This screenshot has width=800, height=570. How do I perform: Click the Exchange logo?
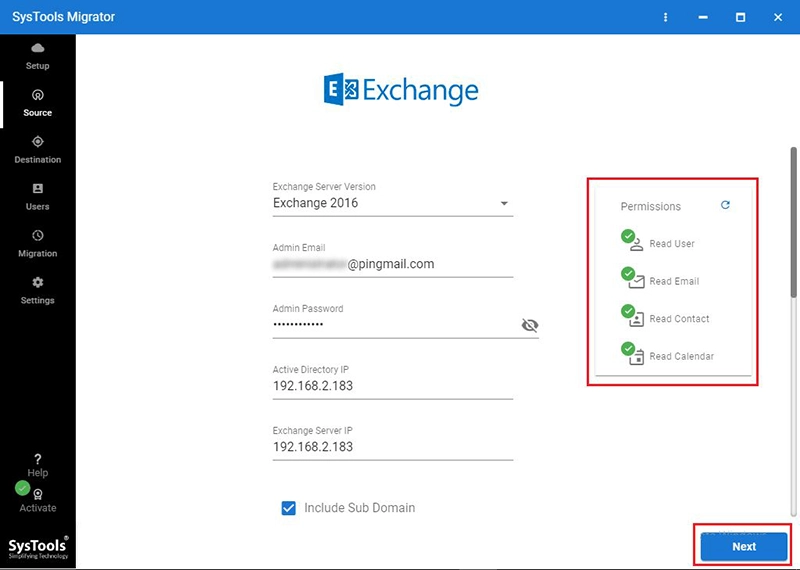coord(401,90)
